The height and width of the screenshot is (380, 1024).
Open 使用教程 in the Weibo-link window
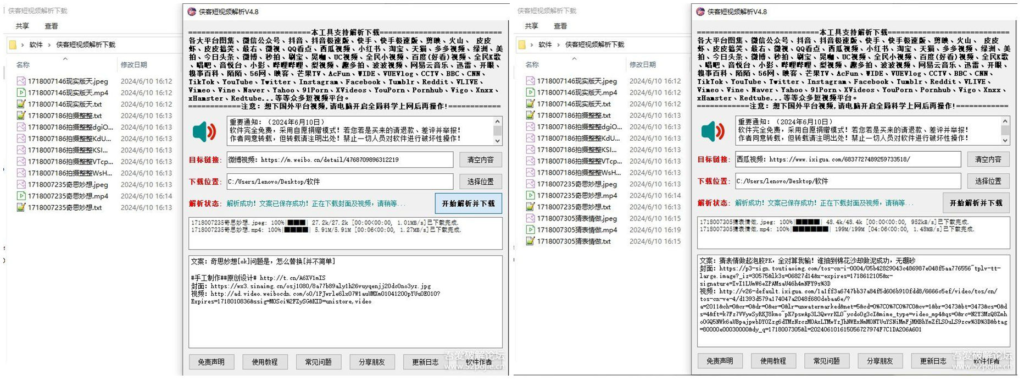tap(264, 361)
